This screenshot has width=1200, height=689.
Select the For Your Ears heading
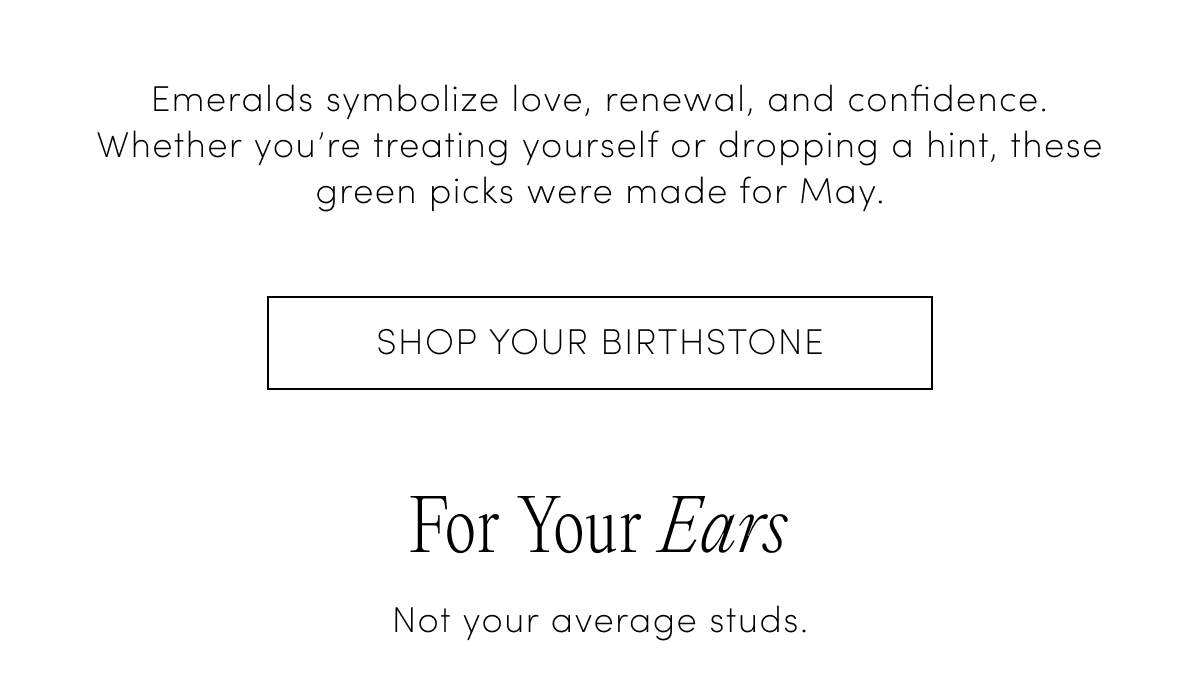tap(599, 526)
